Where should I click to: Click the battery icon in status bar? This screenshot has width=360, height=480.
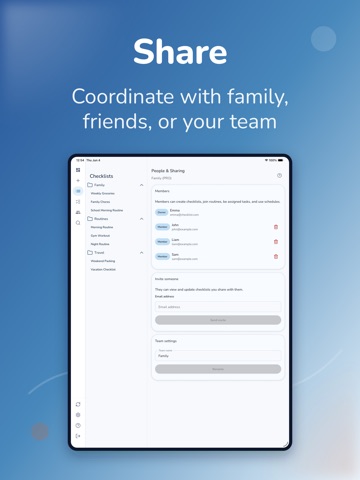coord(281,160)
